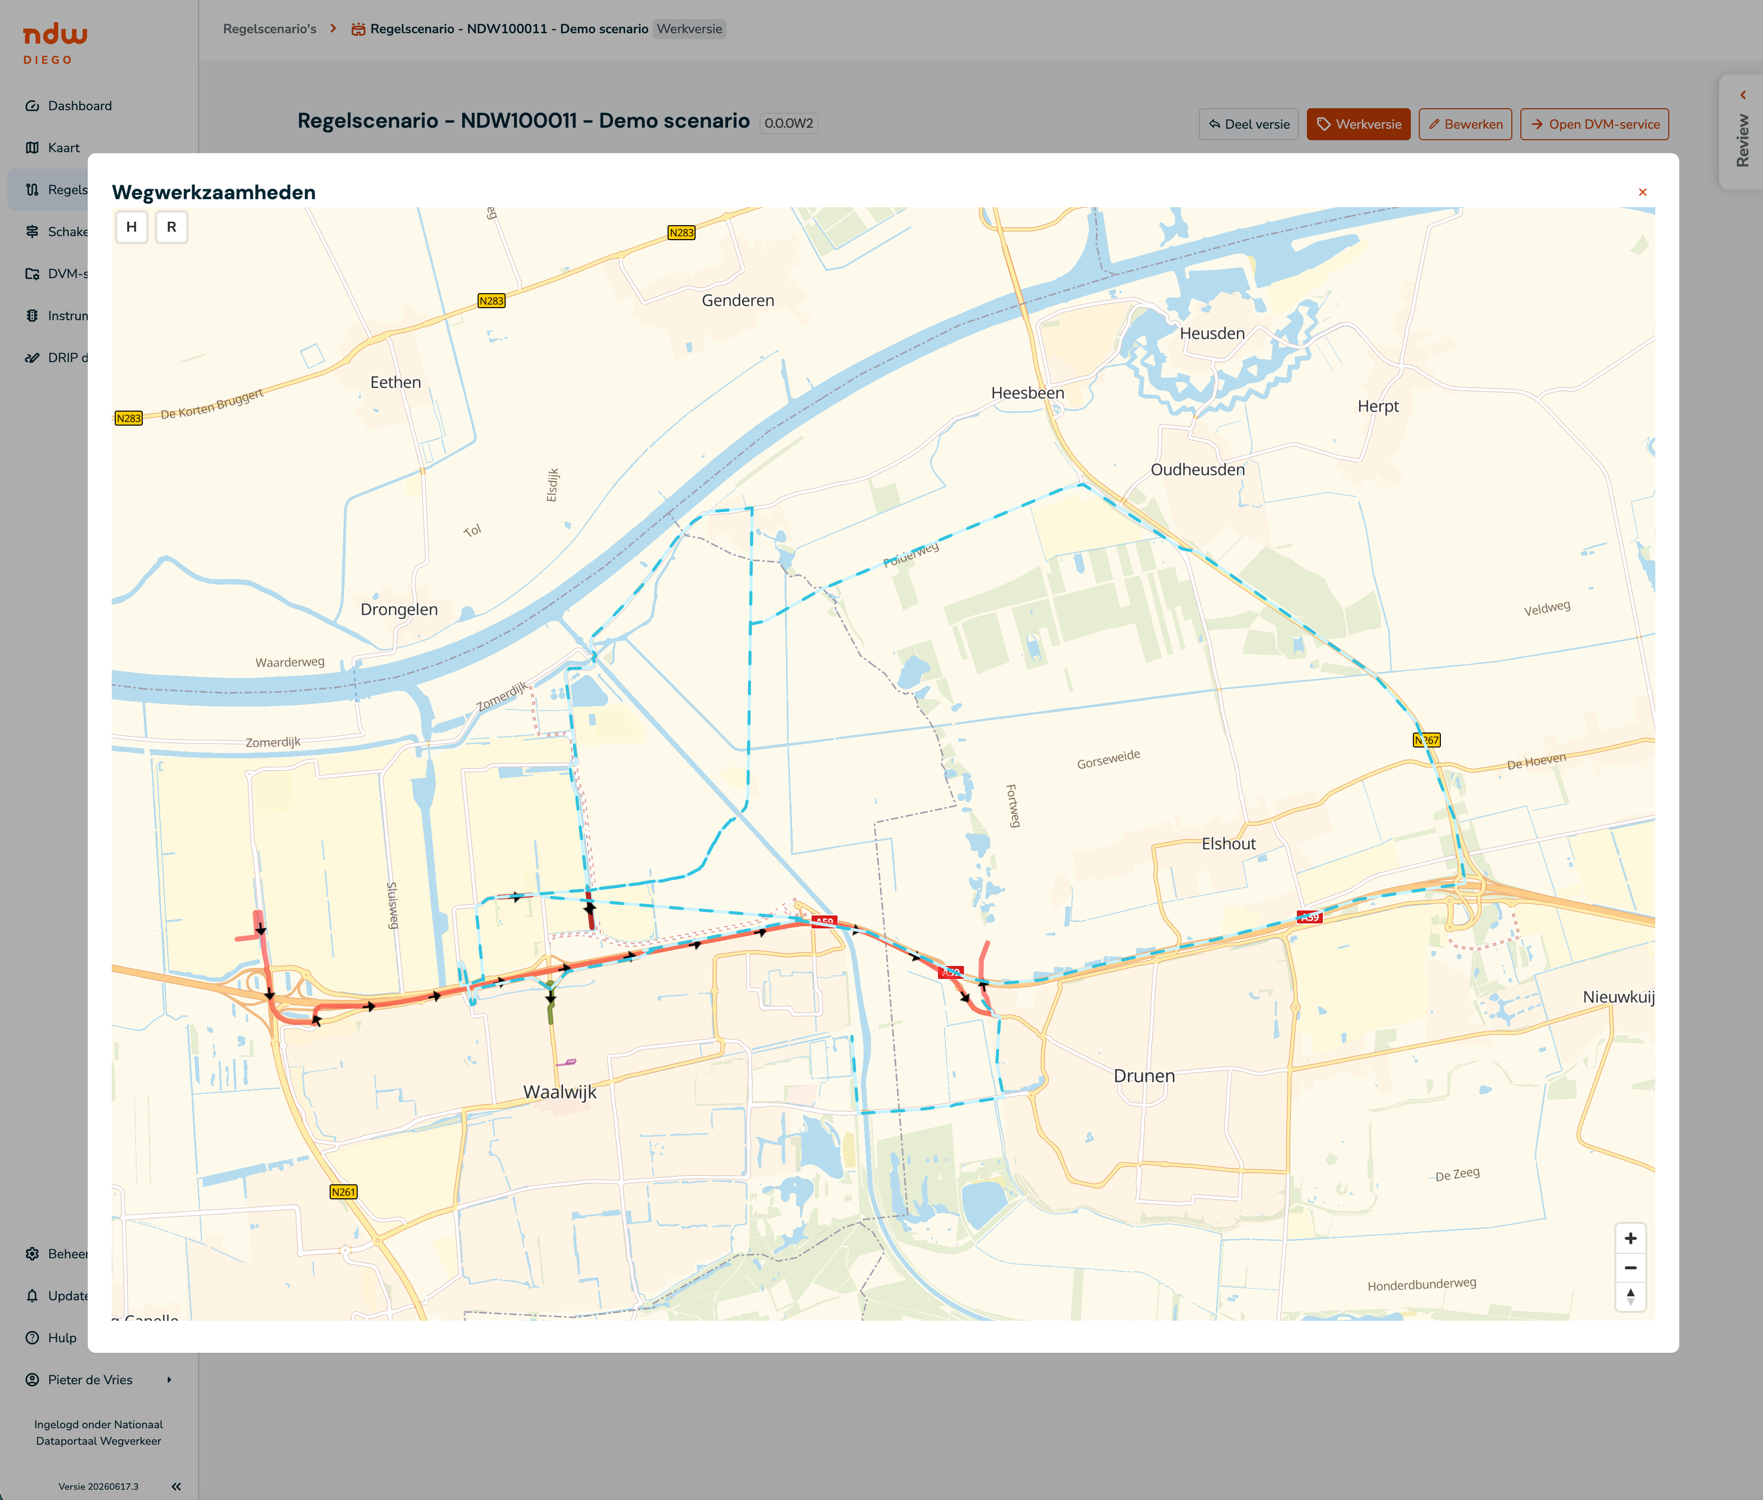Click the Bewerken button
This screenshot has height=1500, width=1763.
(x=1465, y=124)
